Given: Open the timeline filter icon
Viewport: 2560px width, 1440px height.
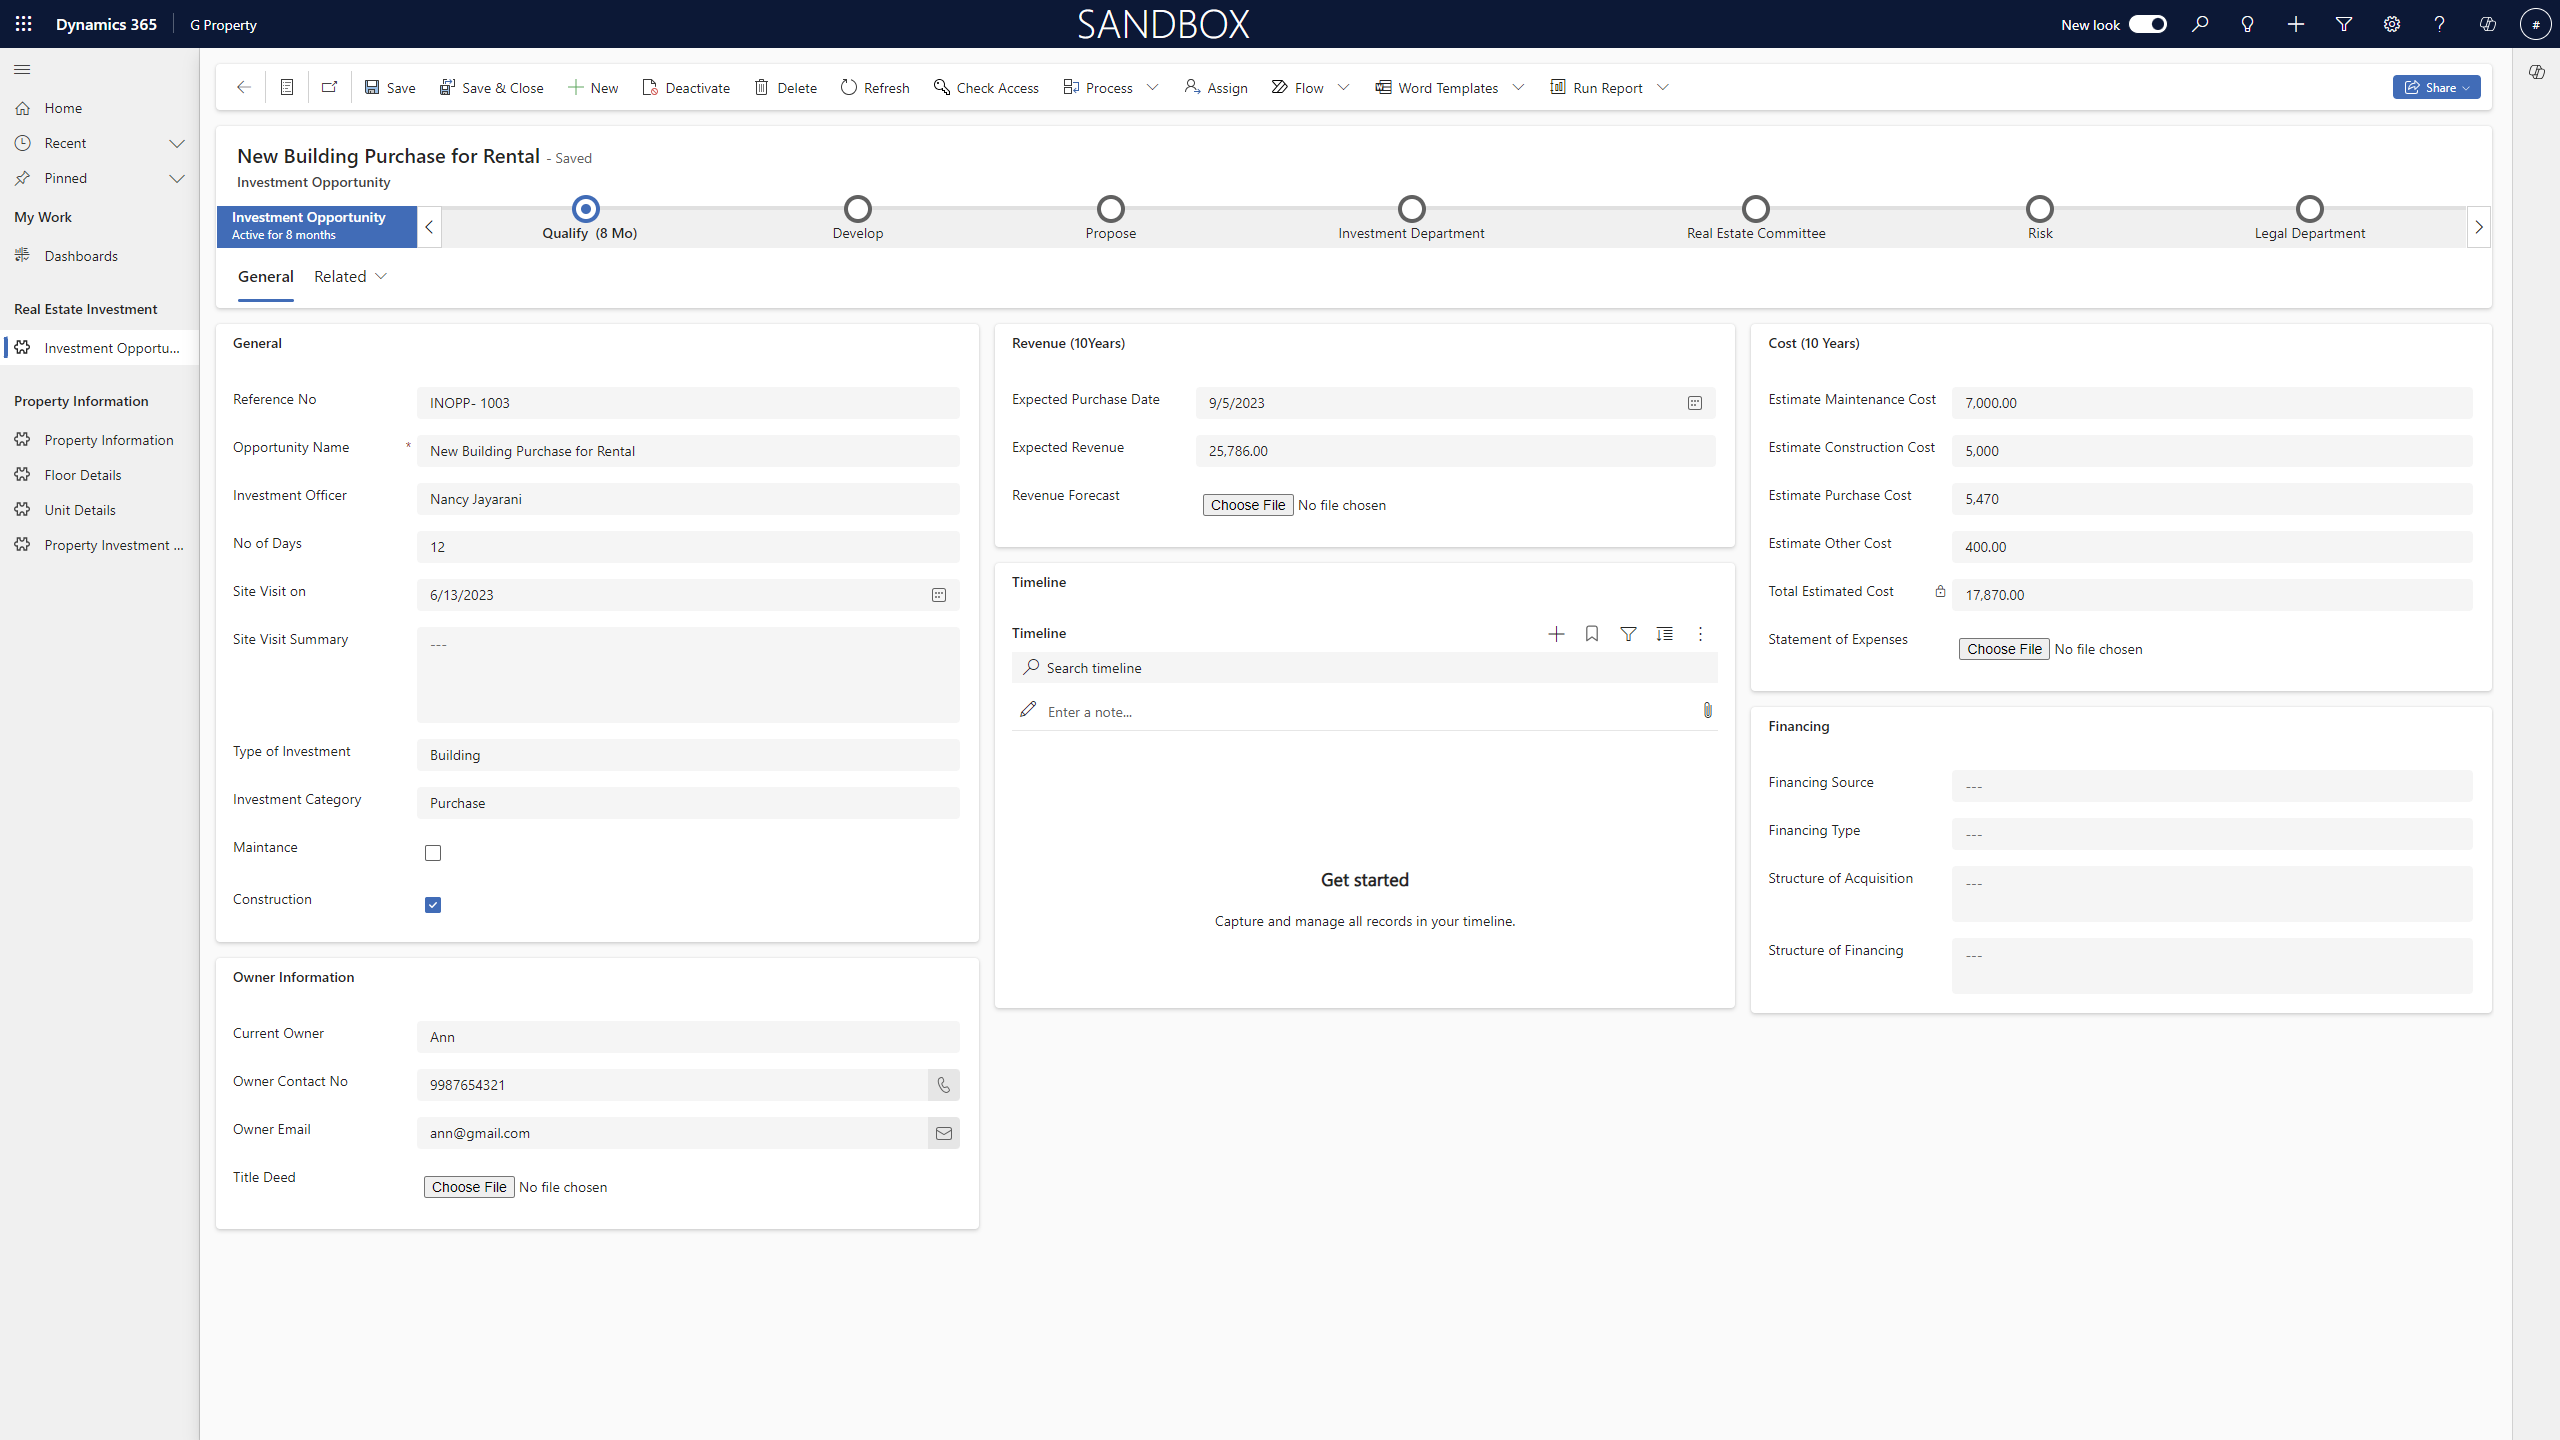Looking at the screenshot, I should [1628, 634].
